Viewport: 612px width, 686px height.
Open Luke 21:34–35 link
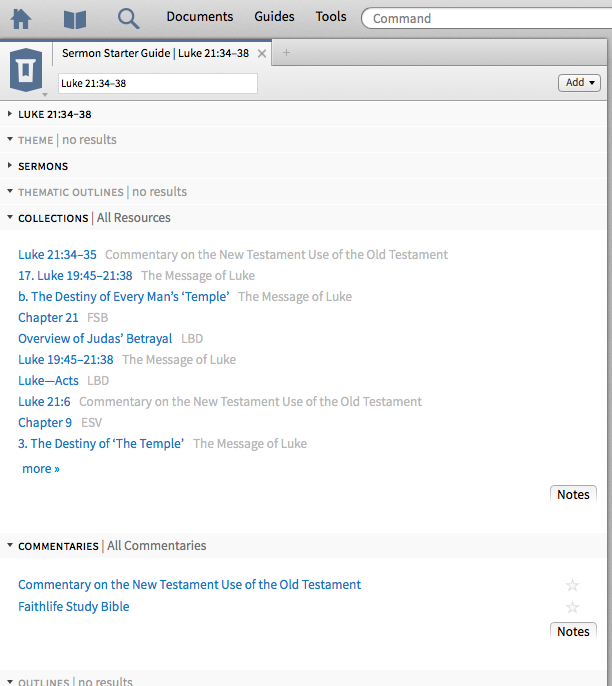[57, 255]
